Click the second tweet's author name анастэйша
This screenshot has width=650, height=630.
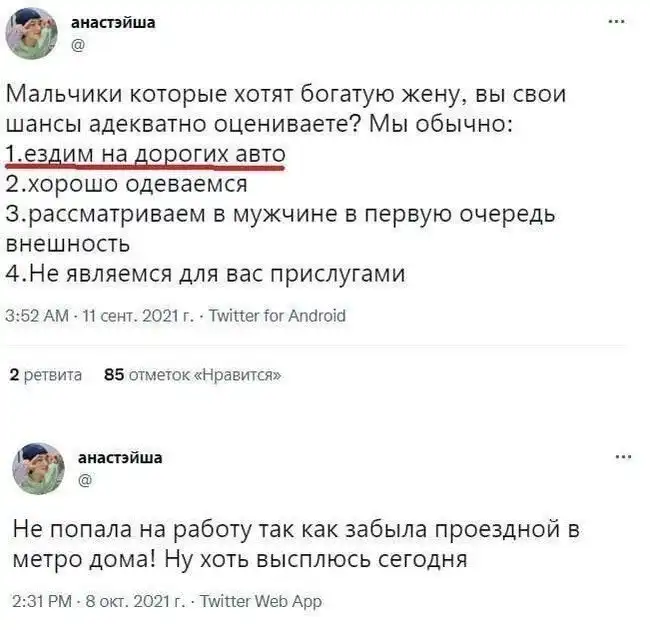click(120, 457)
